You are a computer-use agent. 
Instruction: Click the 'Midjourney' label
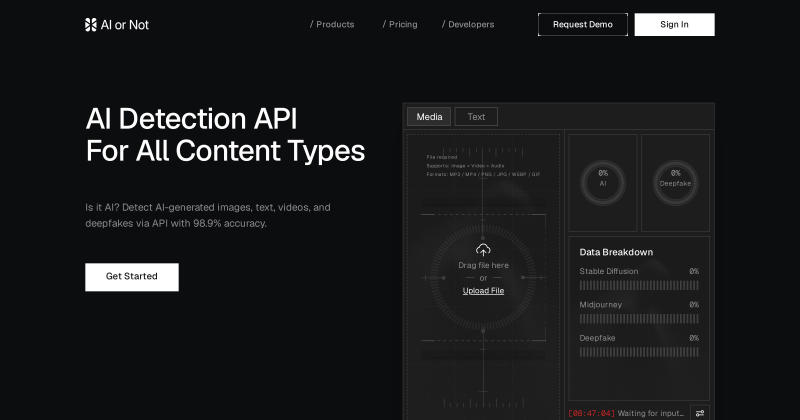(601, 305)
